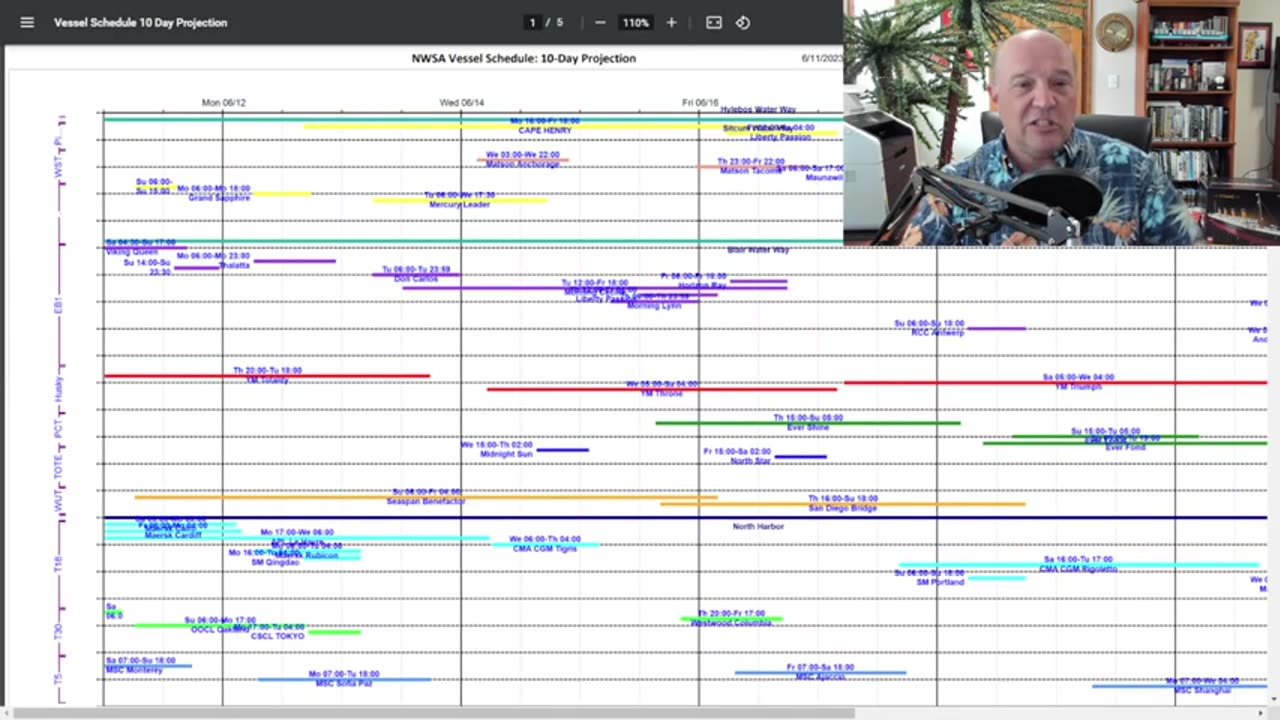Click the Don Carlos vessel label
Screen dimensions: 1280x720
416,279
